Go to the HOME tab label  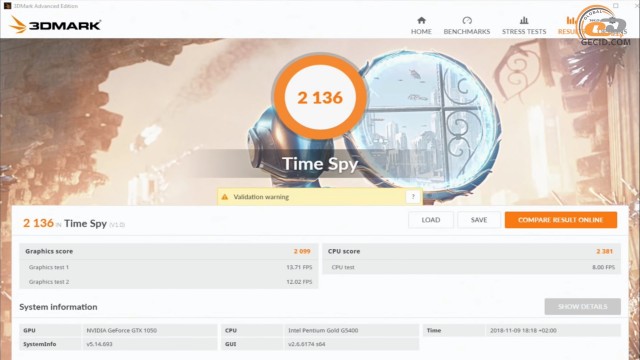(x=421, y=31)
